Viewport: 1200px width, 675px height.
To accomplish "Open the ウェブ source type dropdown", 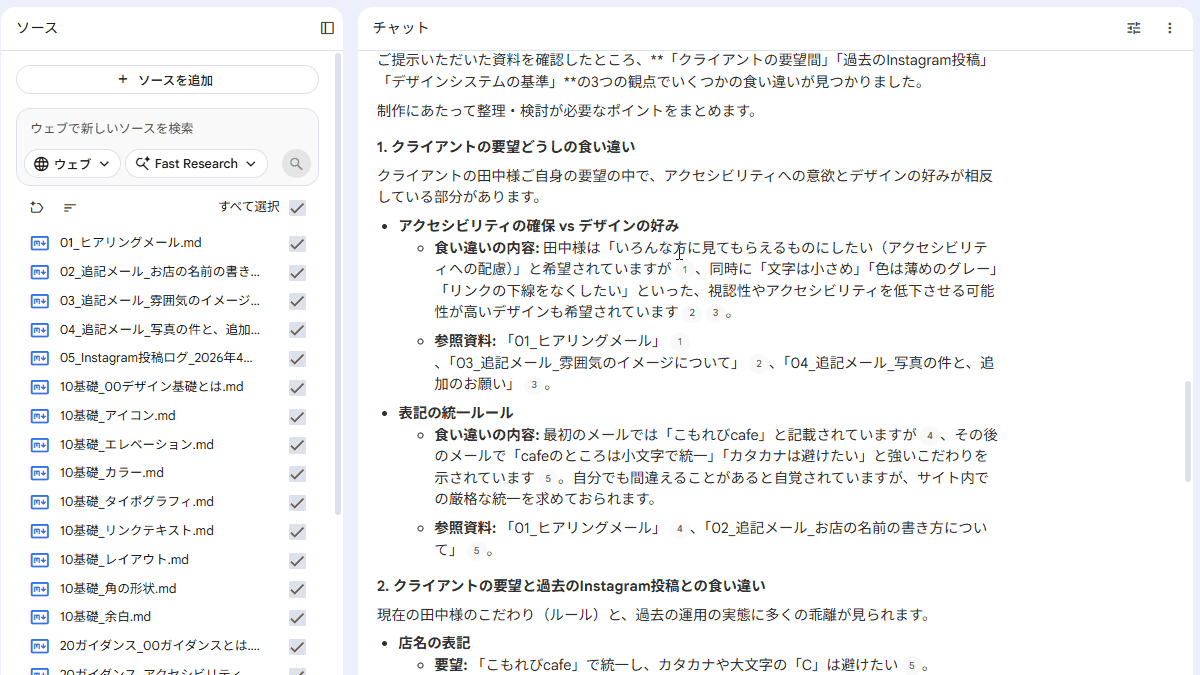I will click(72, 163).
